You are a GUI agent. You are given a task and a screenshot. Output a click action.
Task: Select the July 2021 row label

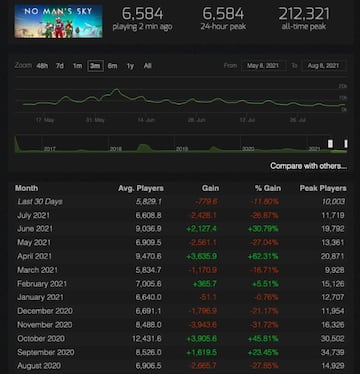point(33,215)
